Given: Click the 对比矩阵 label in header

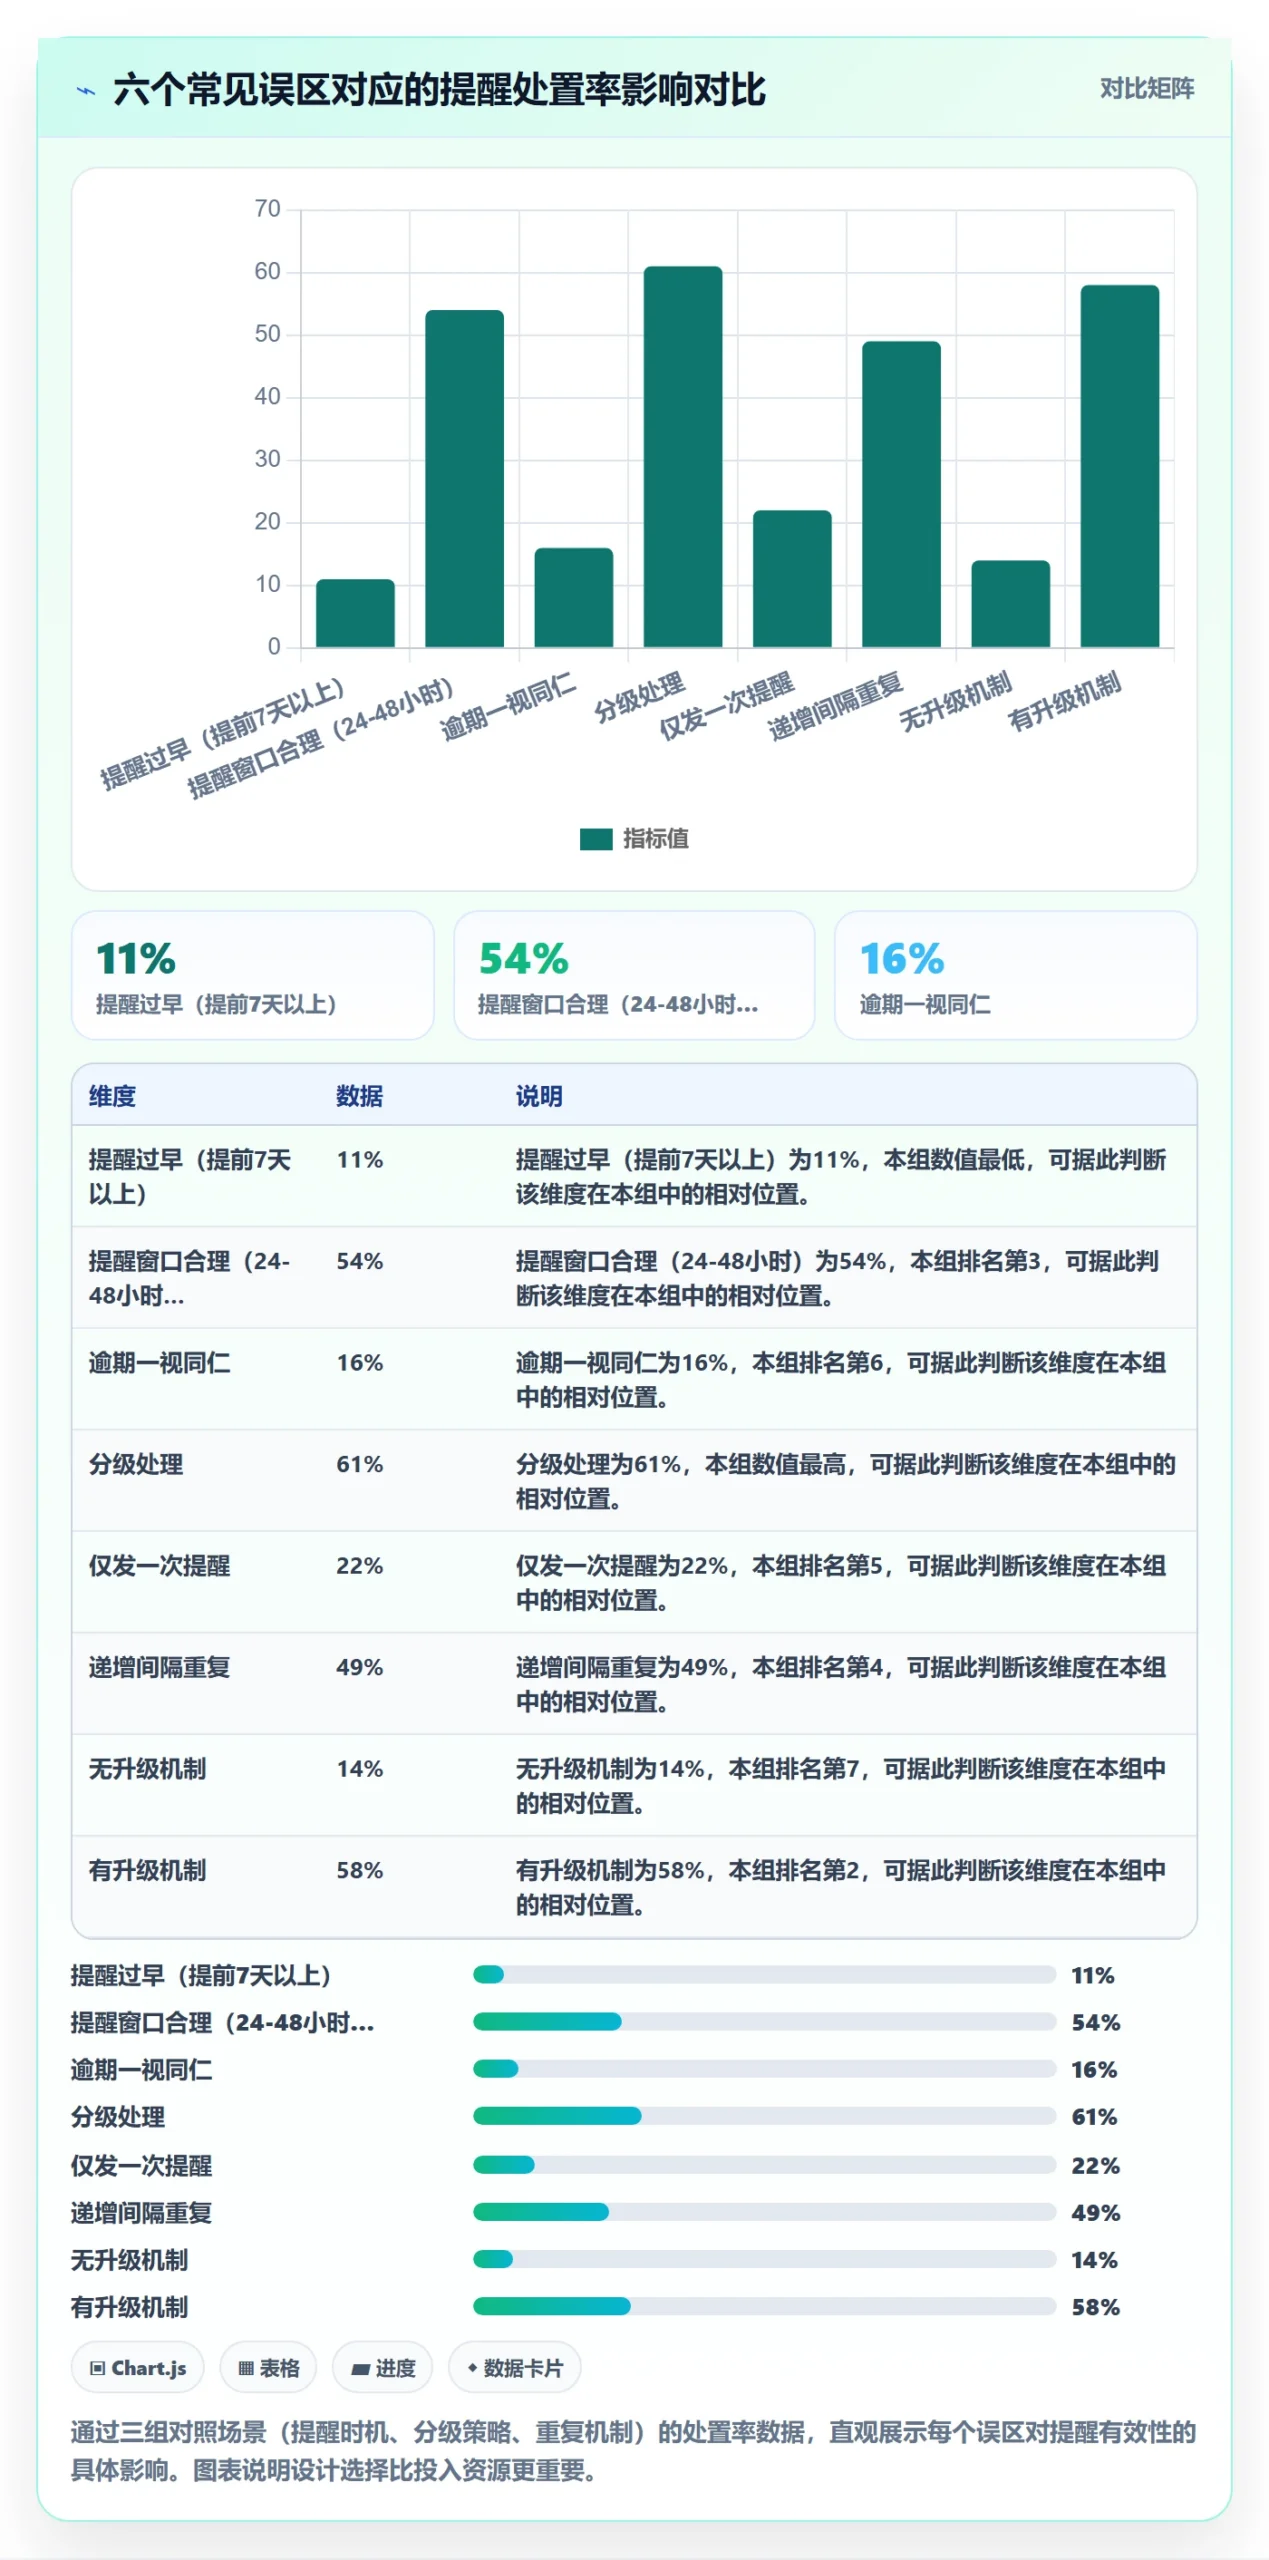Looking at the screenshot, I should pyautogui.click(x=1146, y=89).
